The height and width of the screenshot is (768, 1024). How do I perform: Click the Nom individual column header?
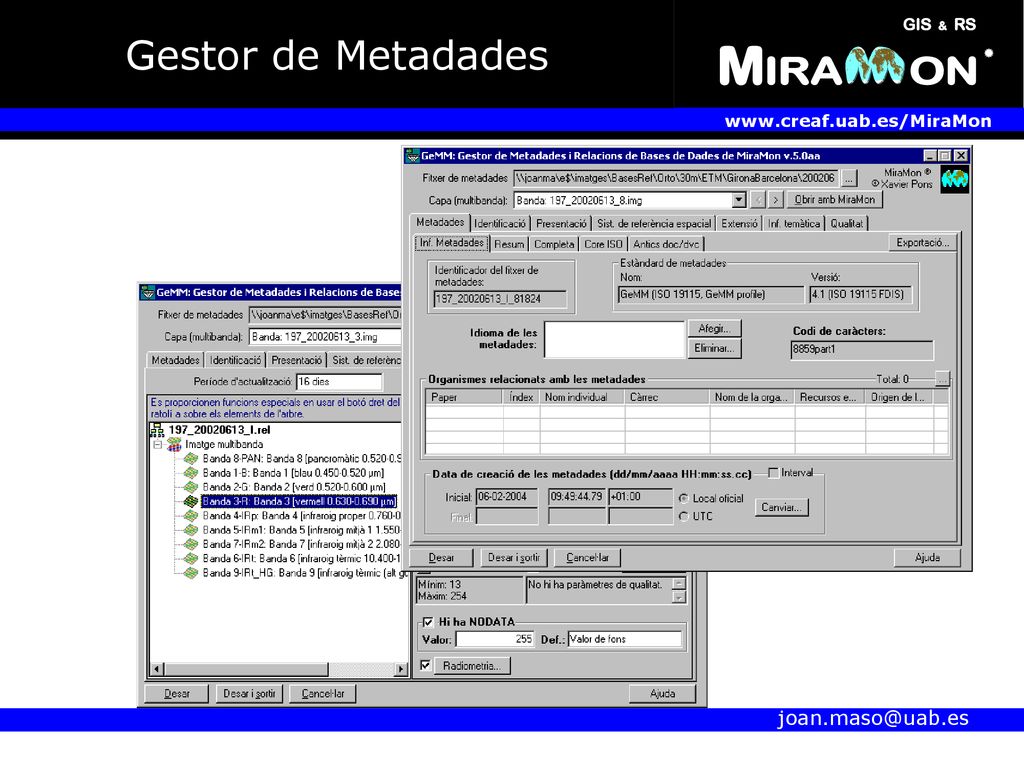[582, 397]
